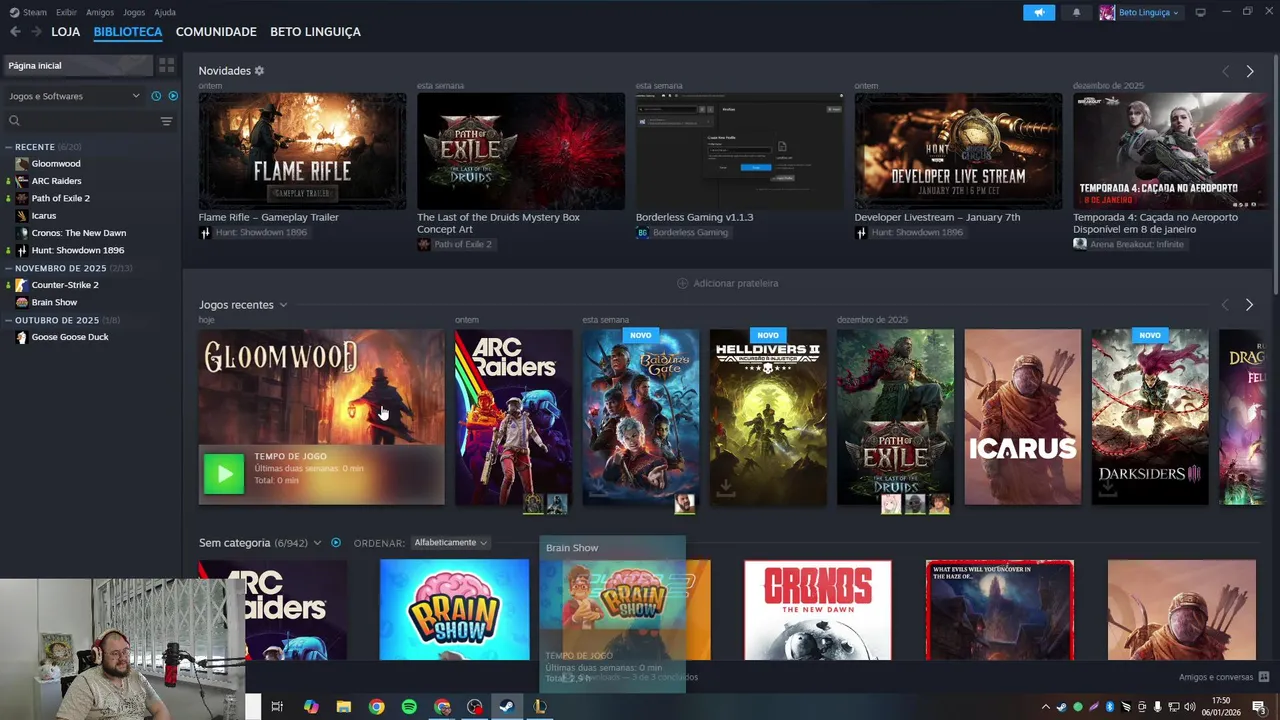Open File Explorer from the taskbar

[x=344, y=707]
